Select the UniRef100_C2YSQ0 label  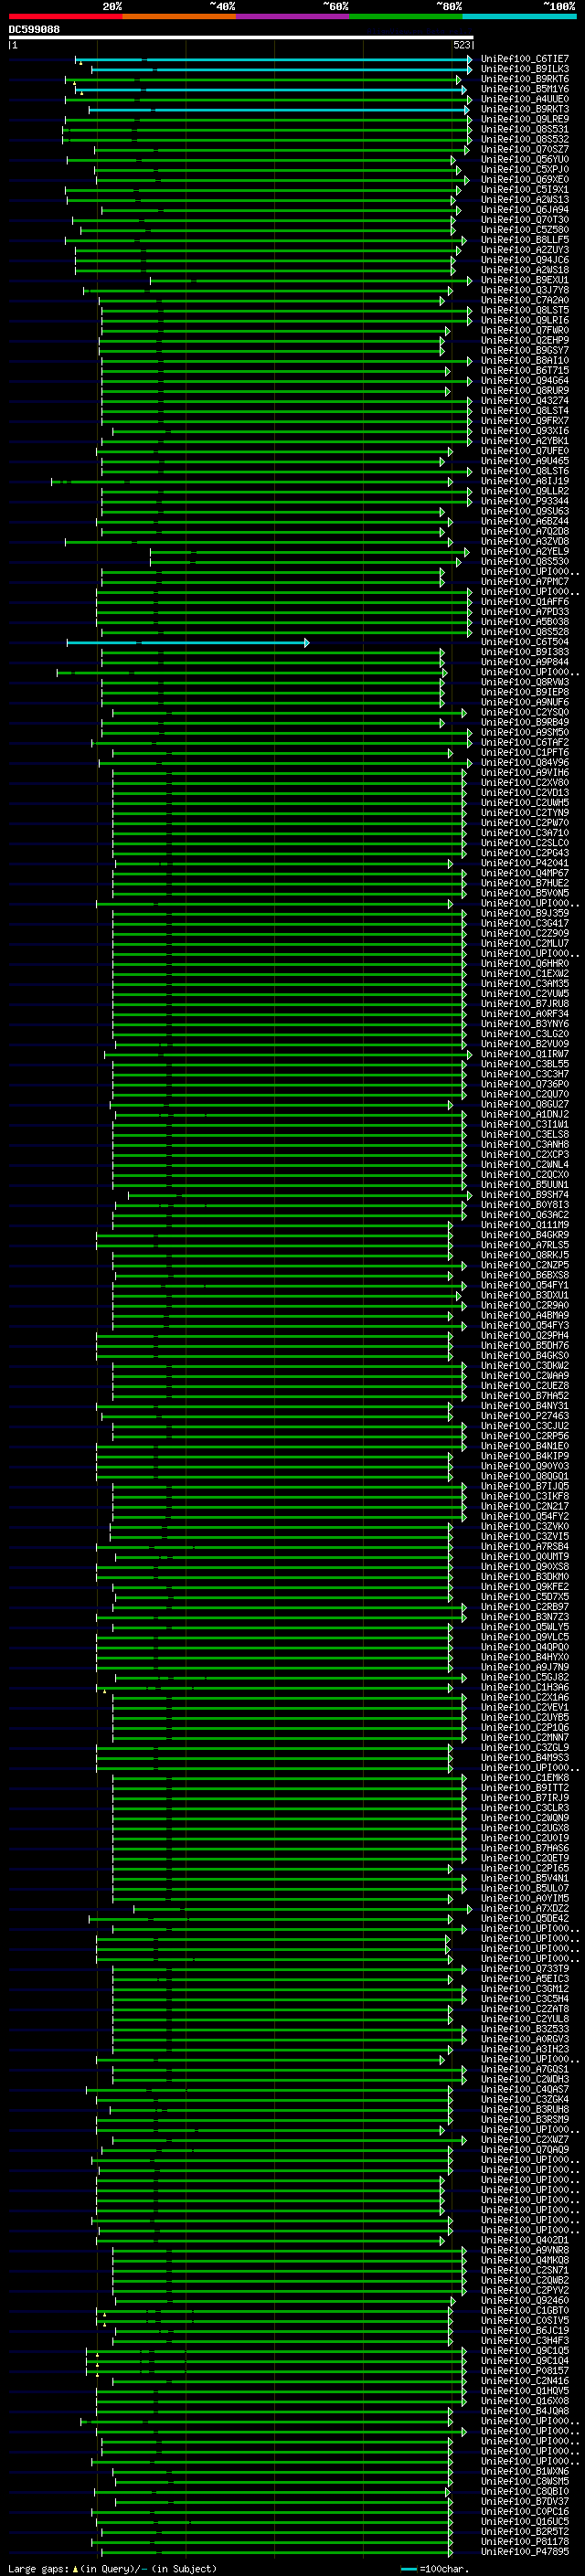click(525, 712)
